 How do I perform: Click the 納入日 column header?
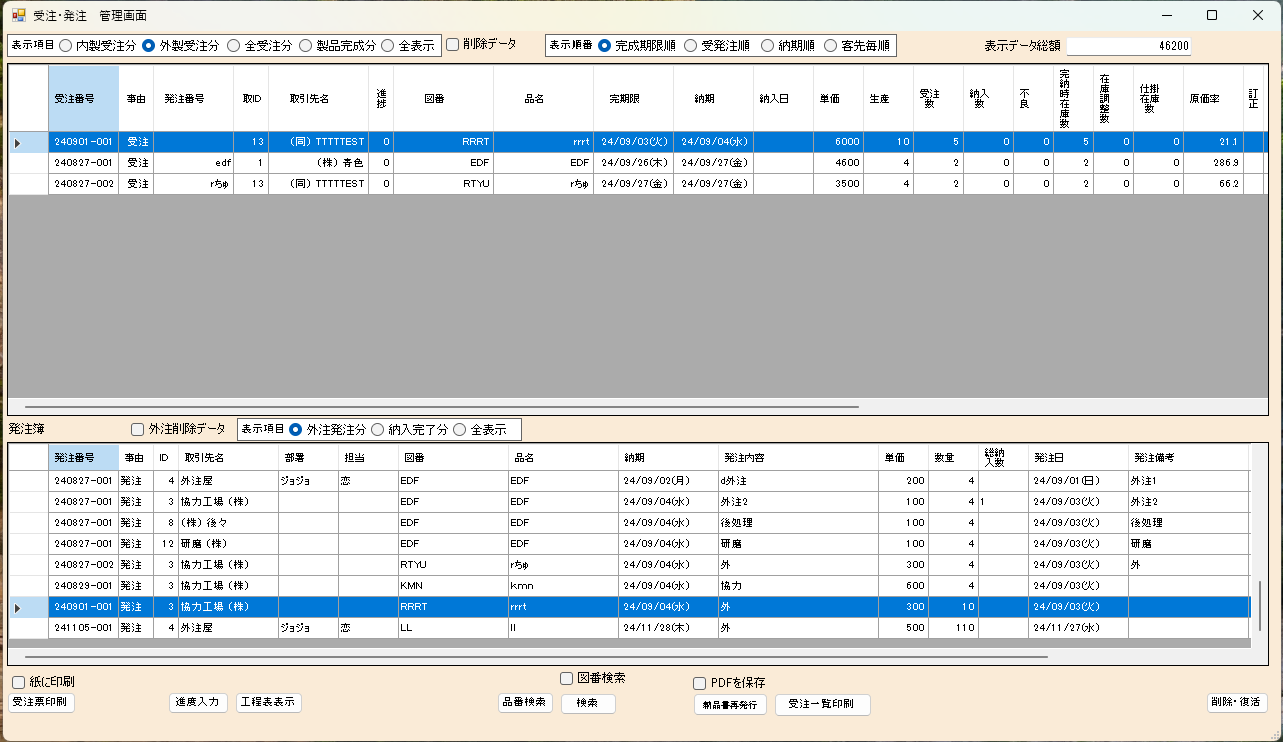click(x=783, y=99)
